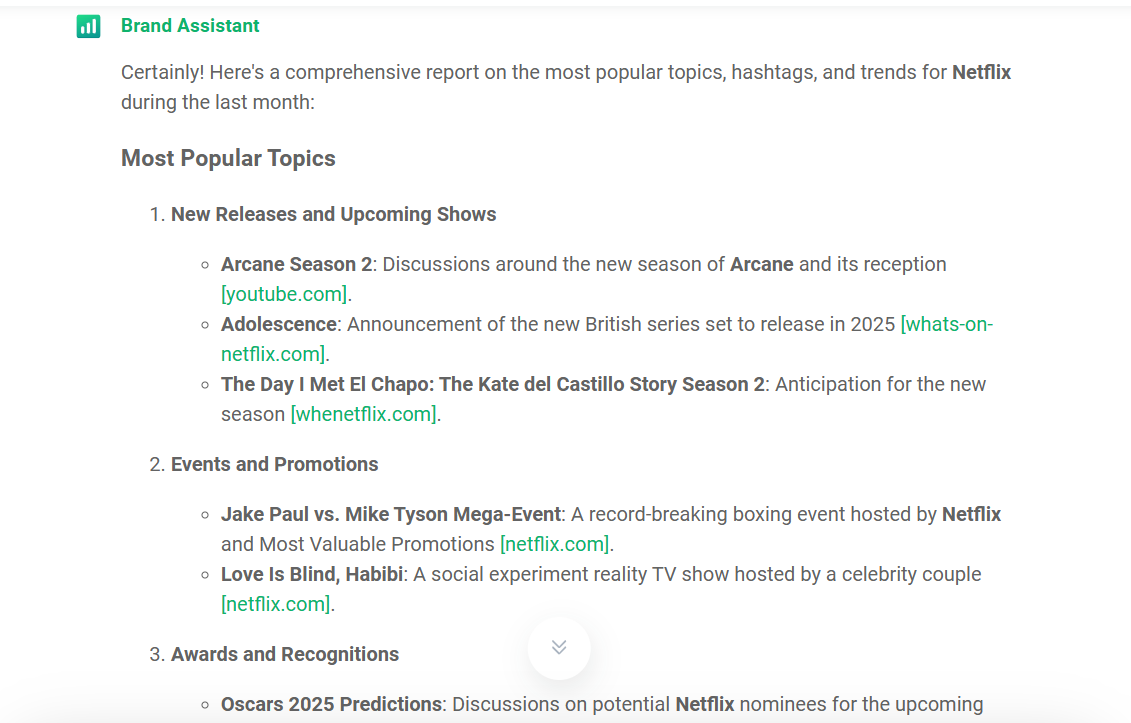Open netflix.com link after Most Valuable Promotions

click(555, 544)
